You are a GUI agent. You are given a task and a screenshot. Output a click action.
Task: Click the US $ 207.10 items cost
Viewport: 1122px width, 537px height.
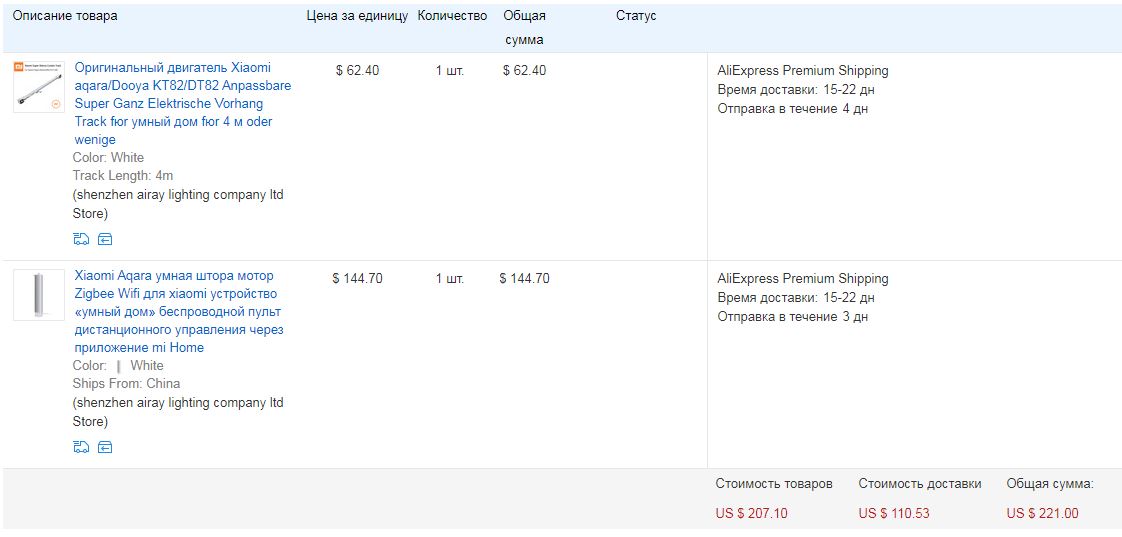click(x=751, y=513)
